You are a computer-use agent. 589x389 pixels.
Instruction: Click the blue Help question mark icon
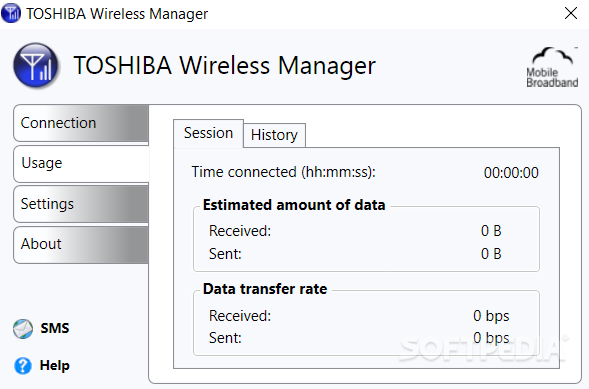[23, 365]
